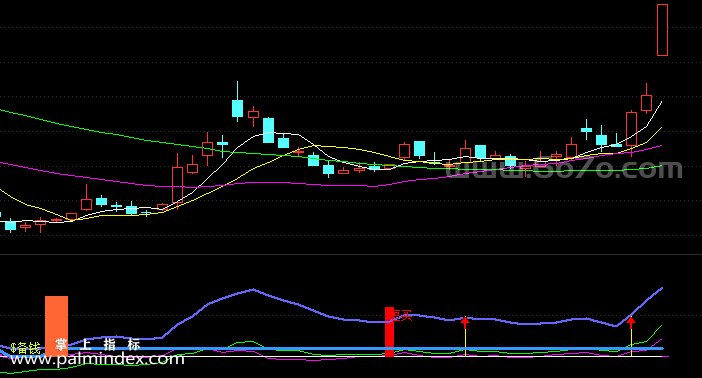Screen dimensions: 702x378
Task: Select the solid red 巨买 signal bar
Action: (390, 332)
